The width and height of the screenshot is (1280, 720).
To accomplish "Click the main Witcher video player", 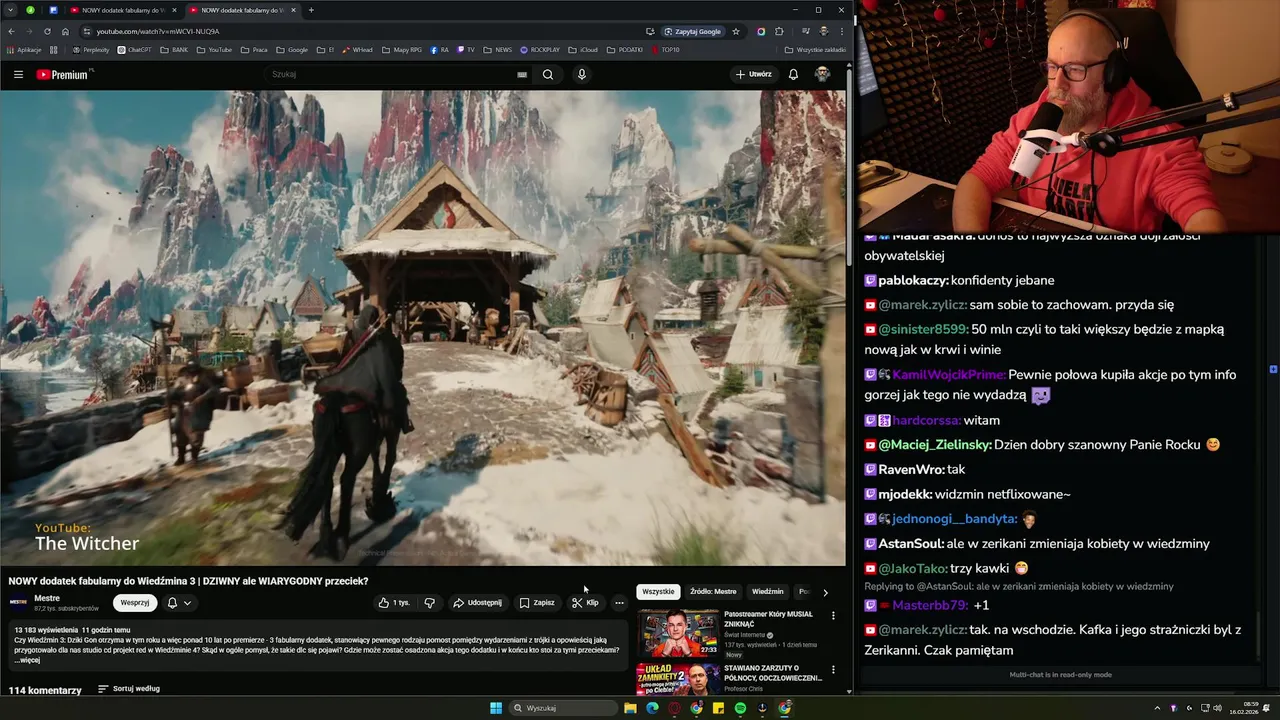I will (423, 328).
